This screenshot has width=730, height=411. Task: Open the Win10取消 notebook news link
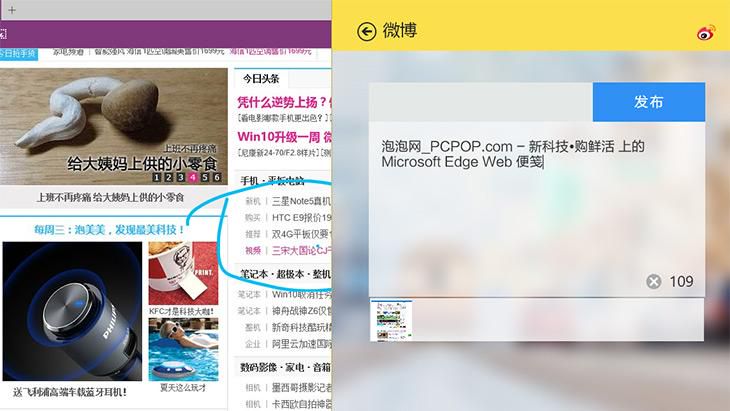coord(302,295)
